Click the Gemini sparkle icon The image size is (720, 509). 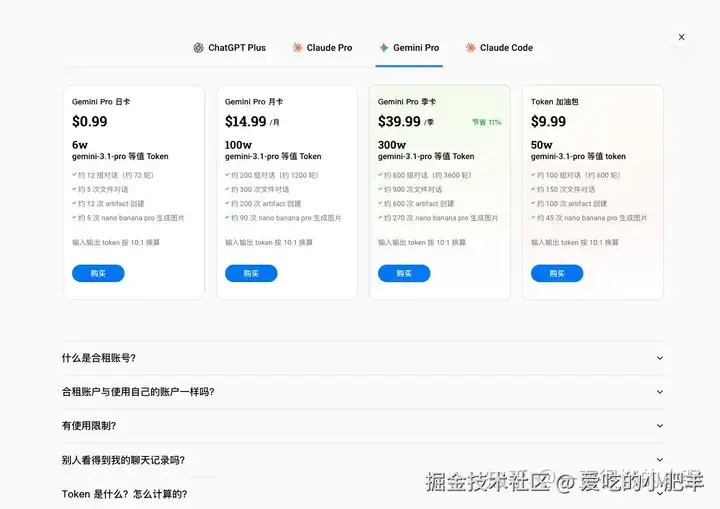(x=384, y=48)
